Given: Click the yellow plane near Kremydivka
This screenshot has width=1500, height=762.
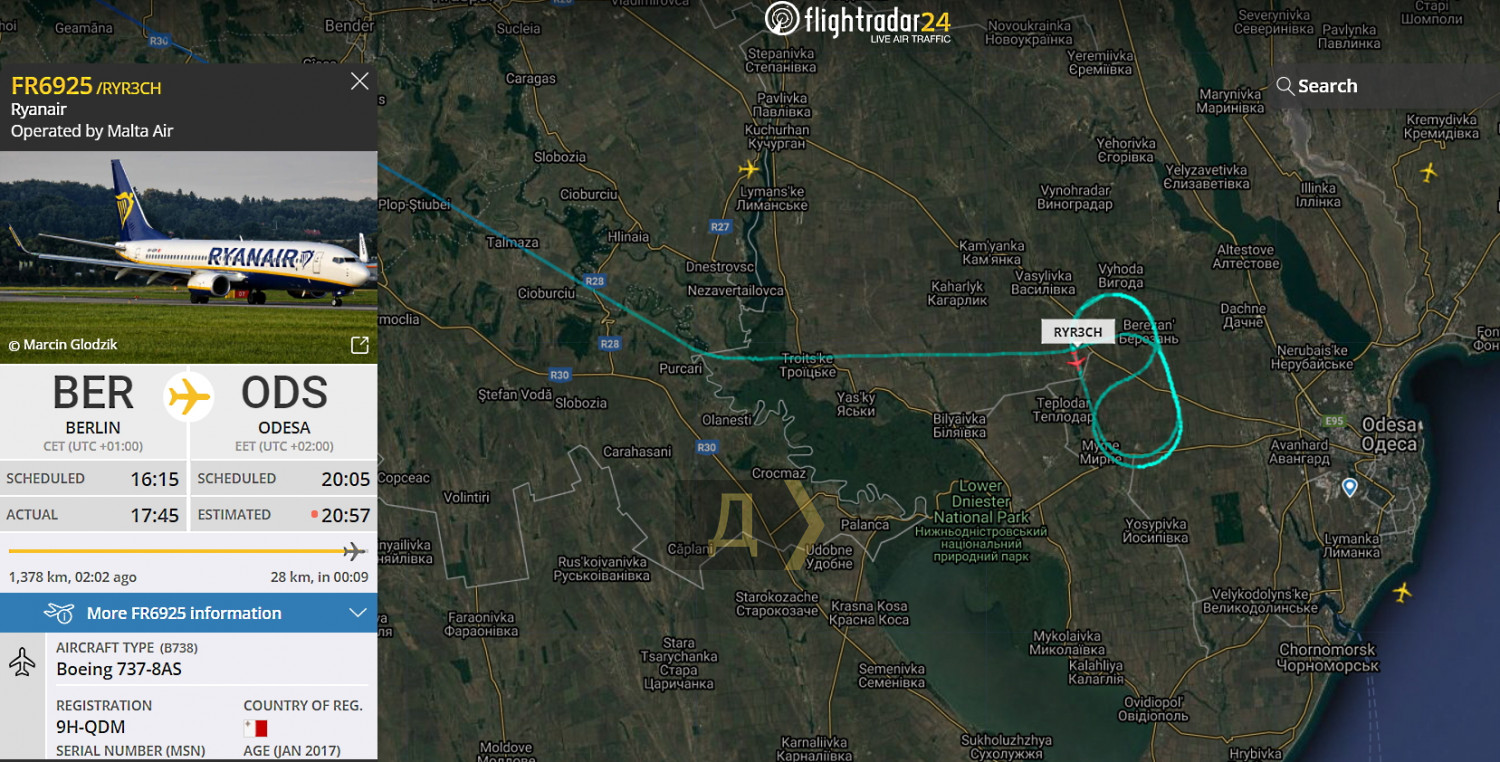Looking at the screenshot, I should tap(1428, 172).
